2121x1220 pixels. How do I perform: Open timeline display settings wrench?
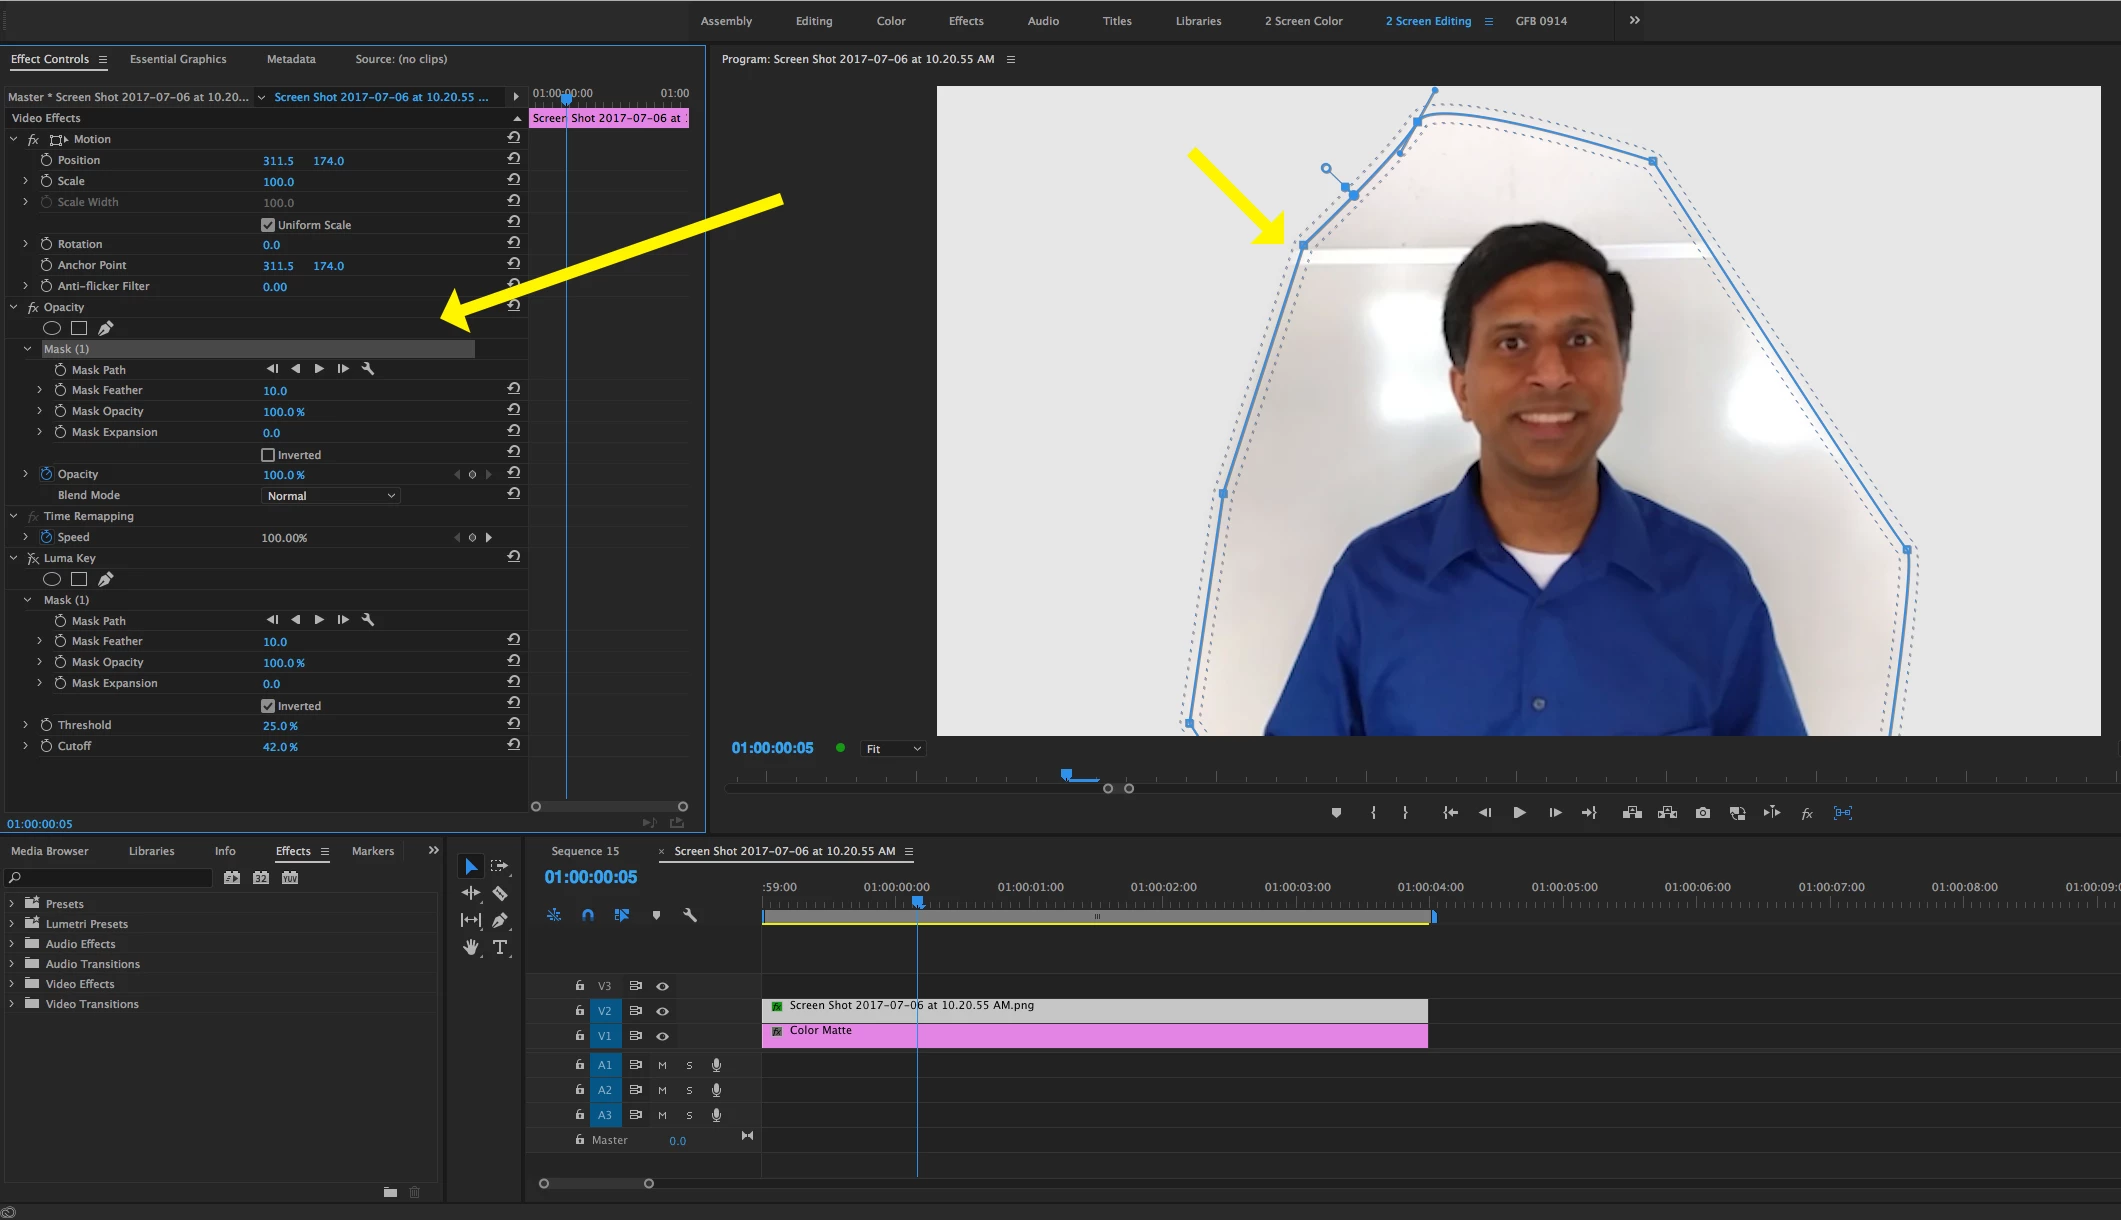[690, 915]
